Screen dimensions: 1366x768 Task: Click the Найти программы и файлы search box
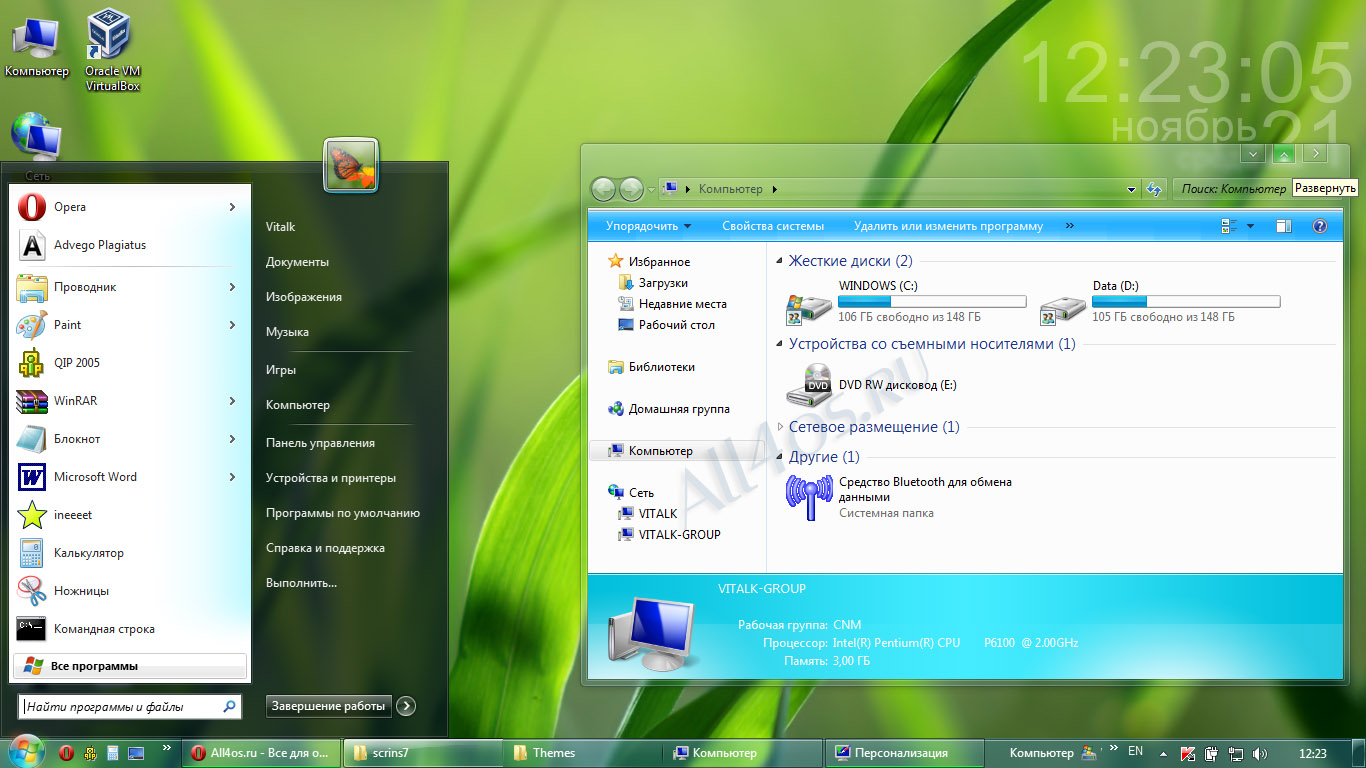pyautogui.click(x=130, y=707)
